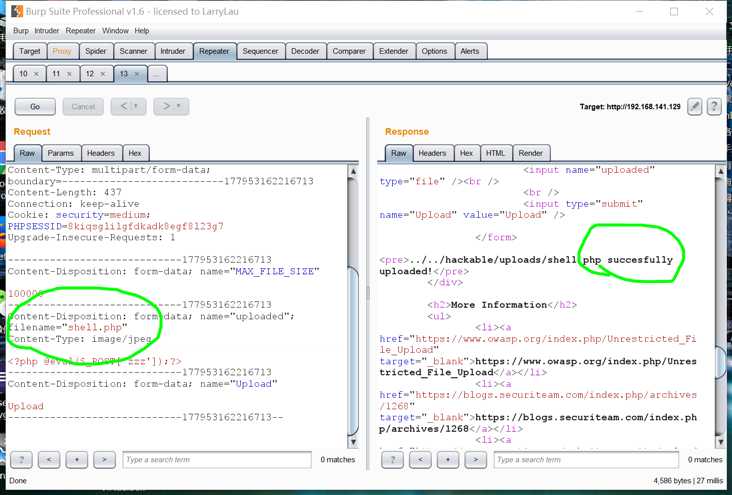
Task: Open Request search help question button
Action: pyautogui.click(x=21, y=460)
